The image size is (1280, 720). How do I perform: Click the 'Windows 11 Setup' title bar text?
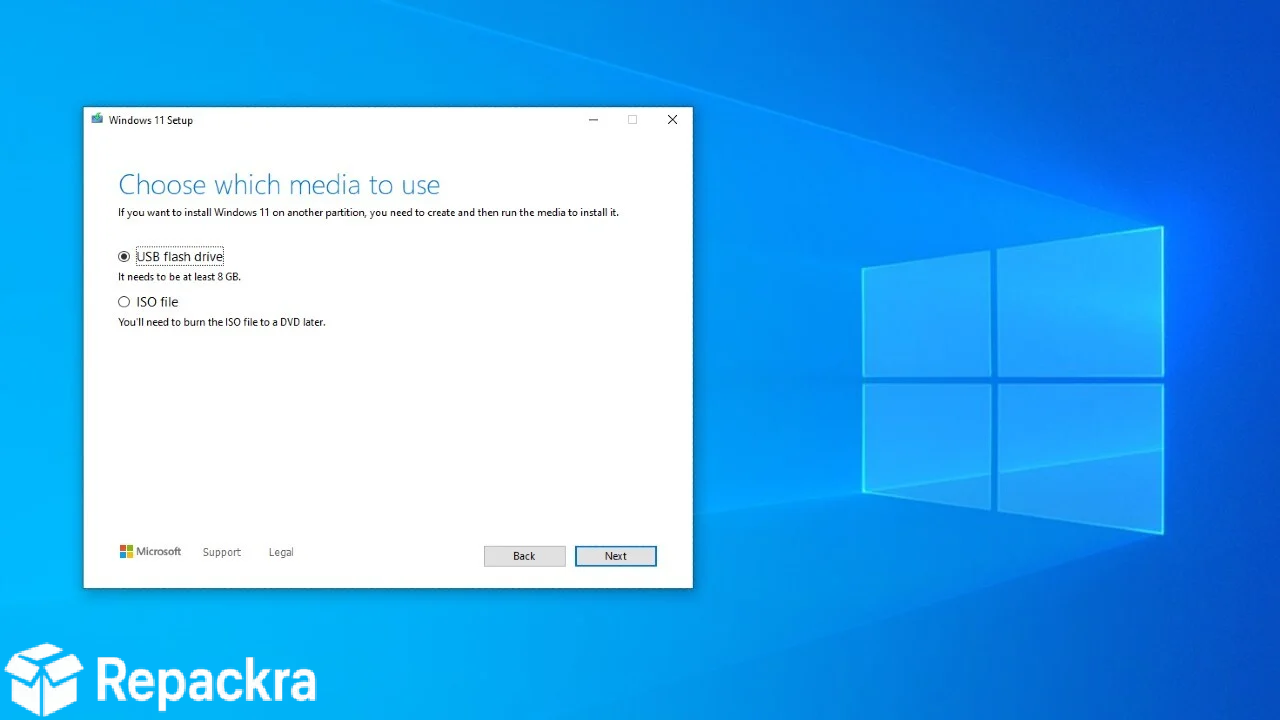click(151, 120)
